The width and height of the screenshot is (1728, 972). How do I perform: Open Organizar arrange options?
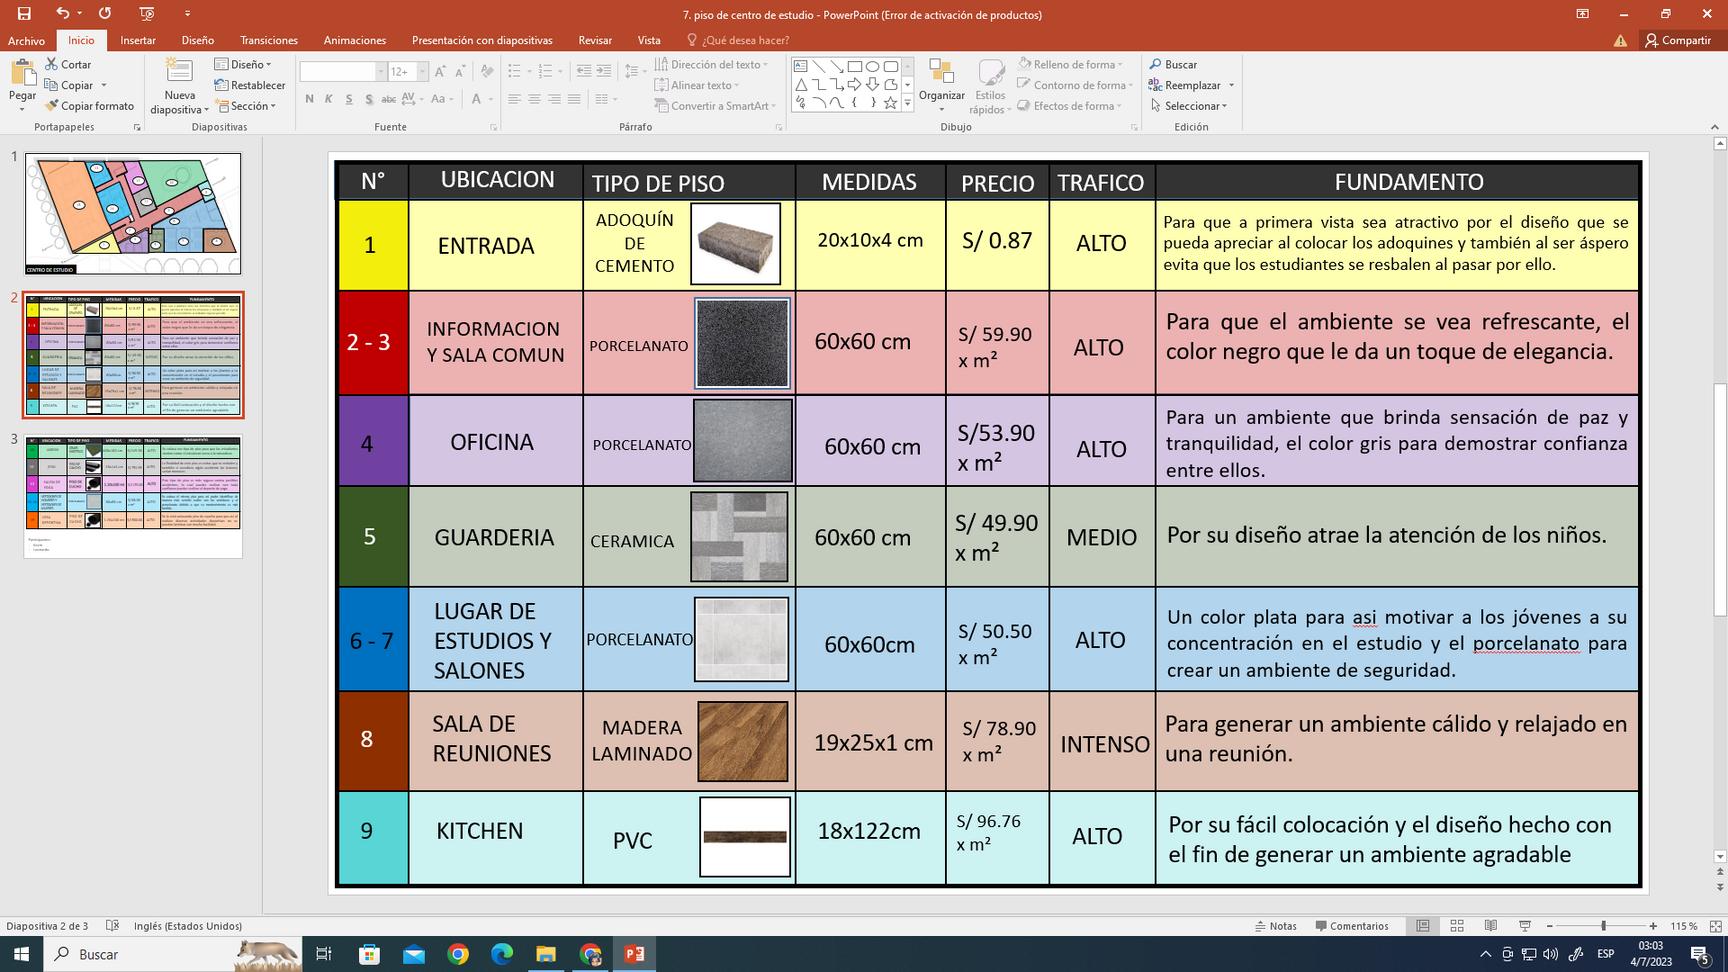[941, 86]
